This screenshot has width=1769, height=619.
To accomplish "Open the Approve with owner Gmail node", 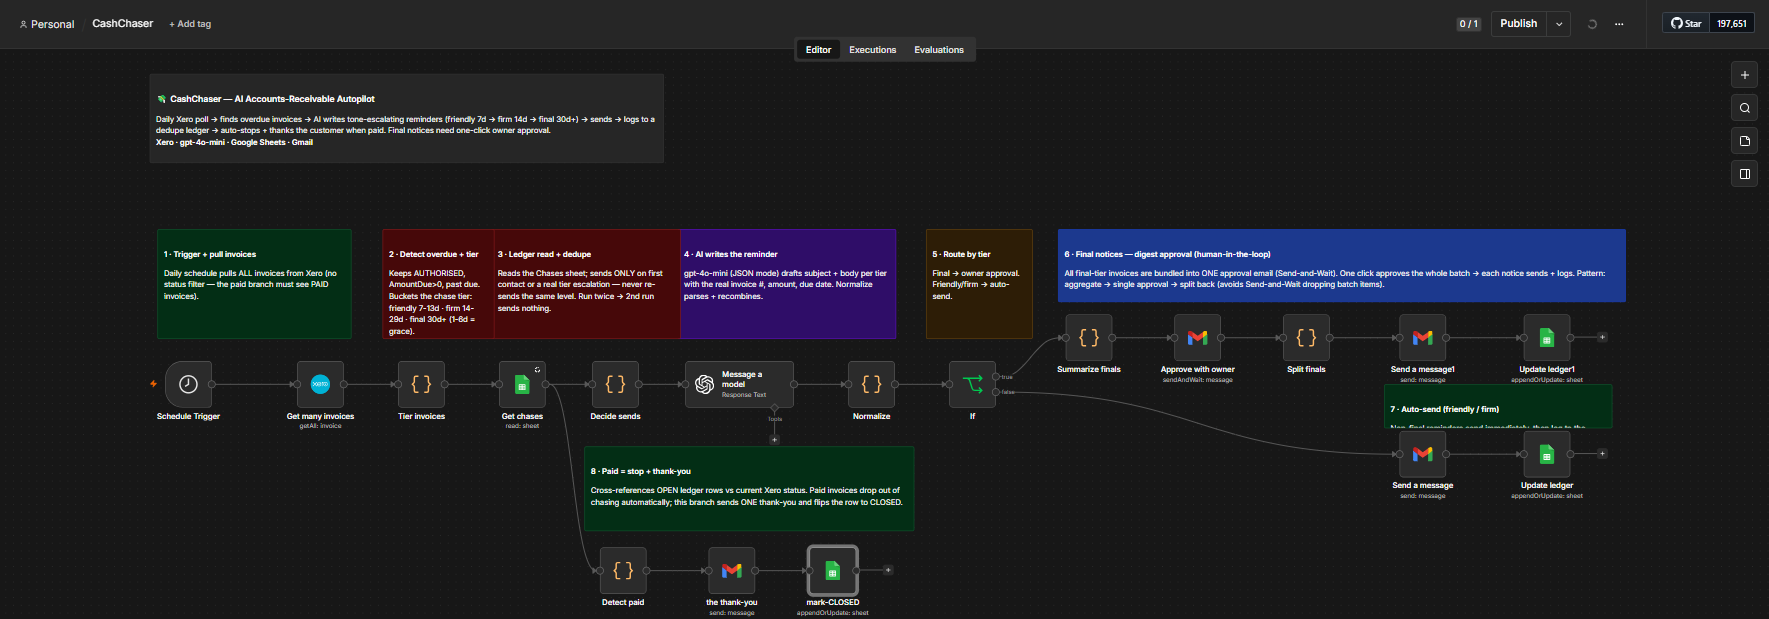I will coord(1197,338).
